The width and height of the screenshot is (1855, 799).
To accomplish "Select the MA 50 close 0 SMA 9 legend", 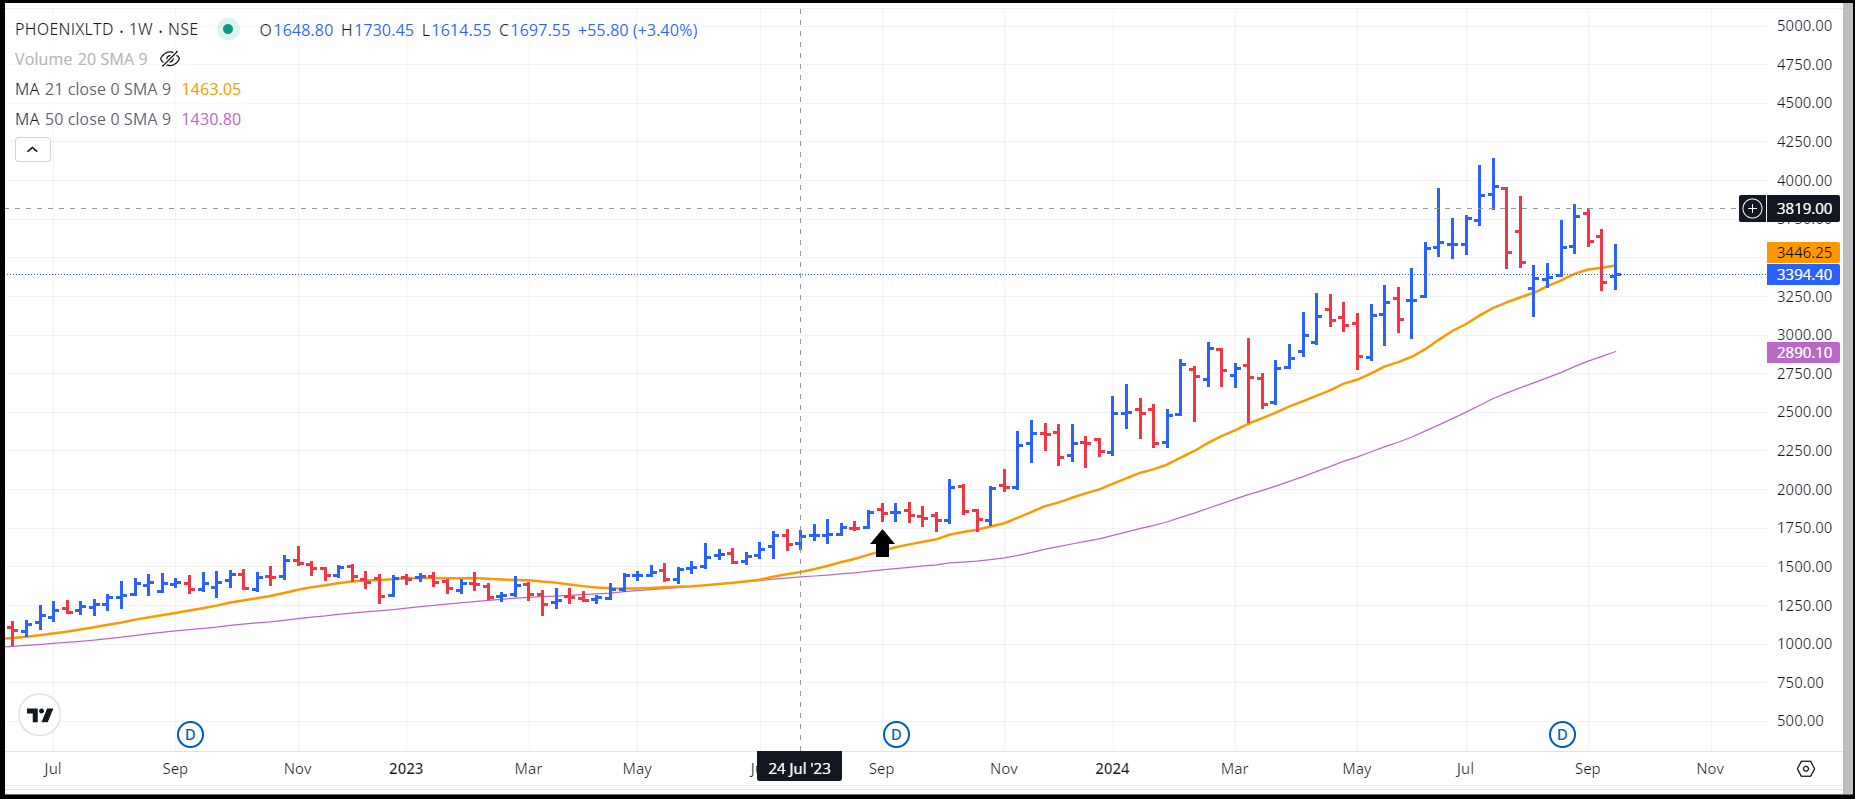I will tap(93, 119).
